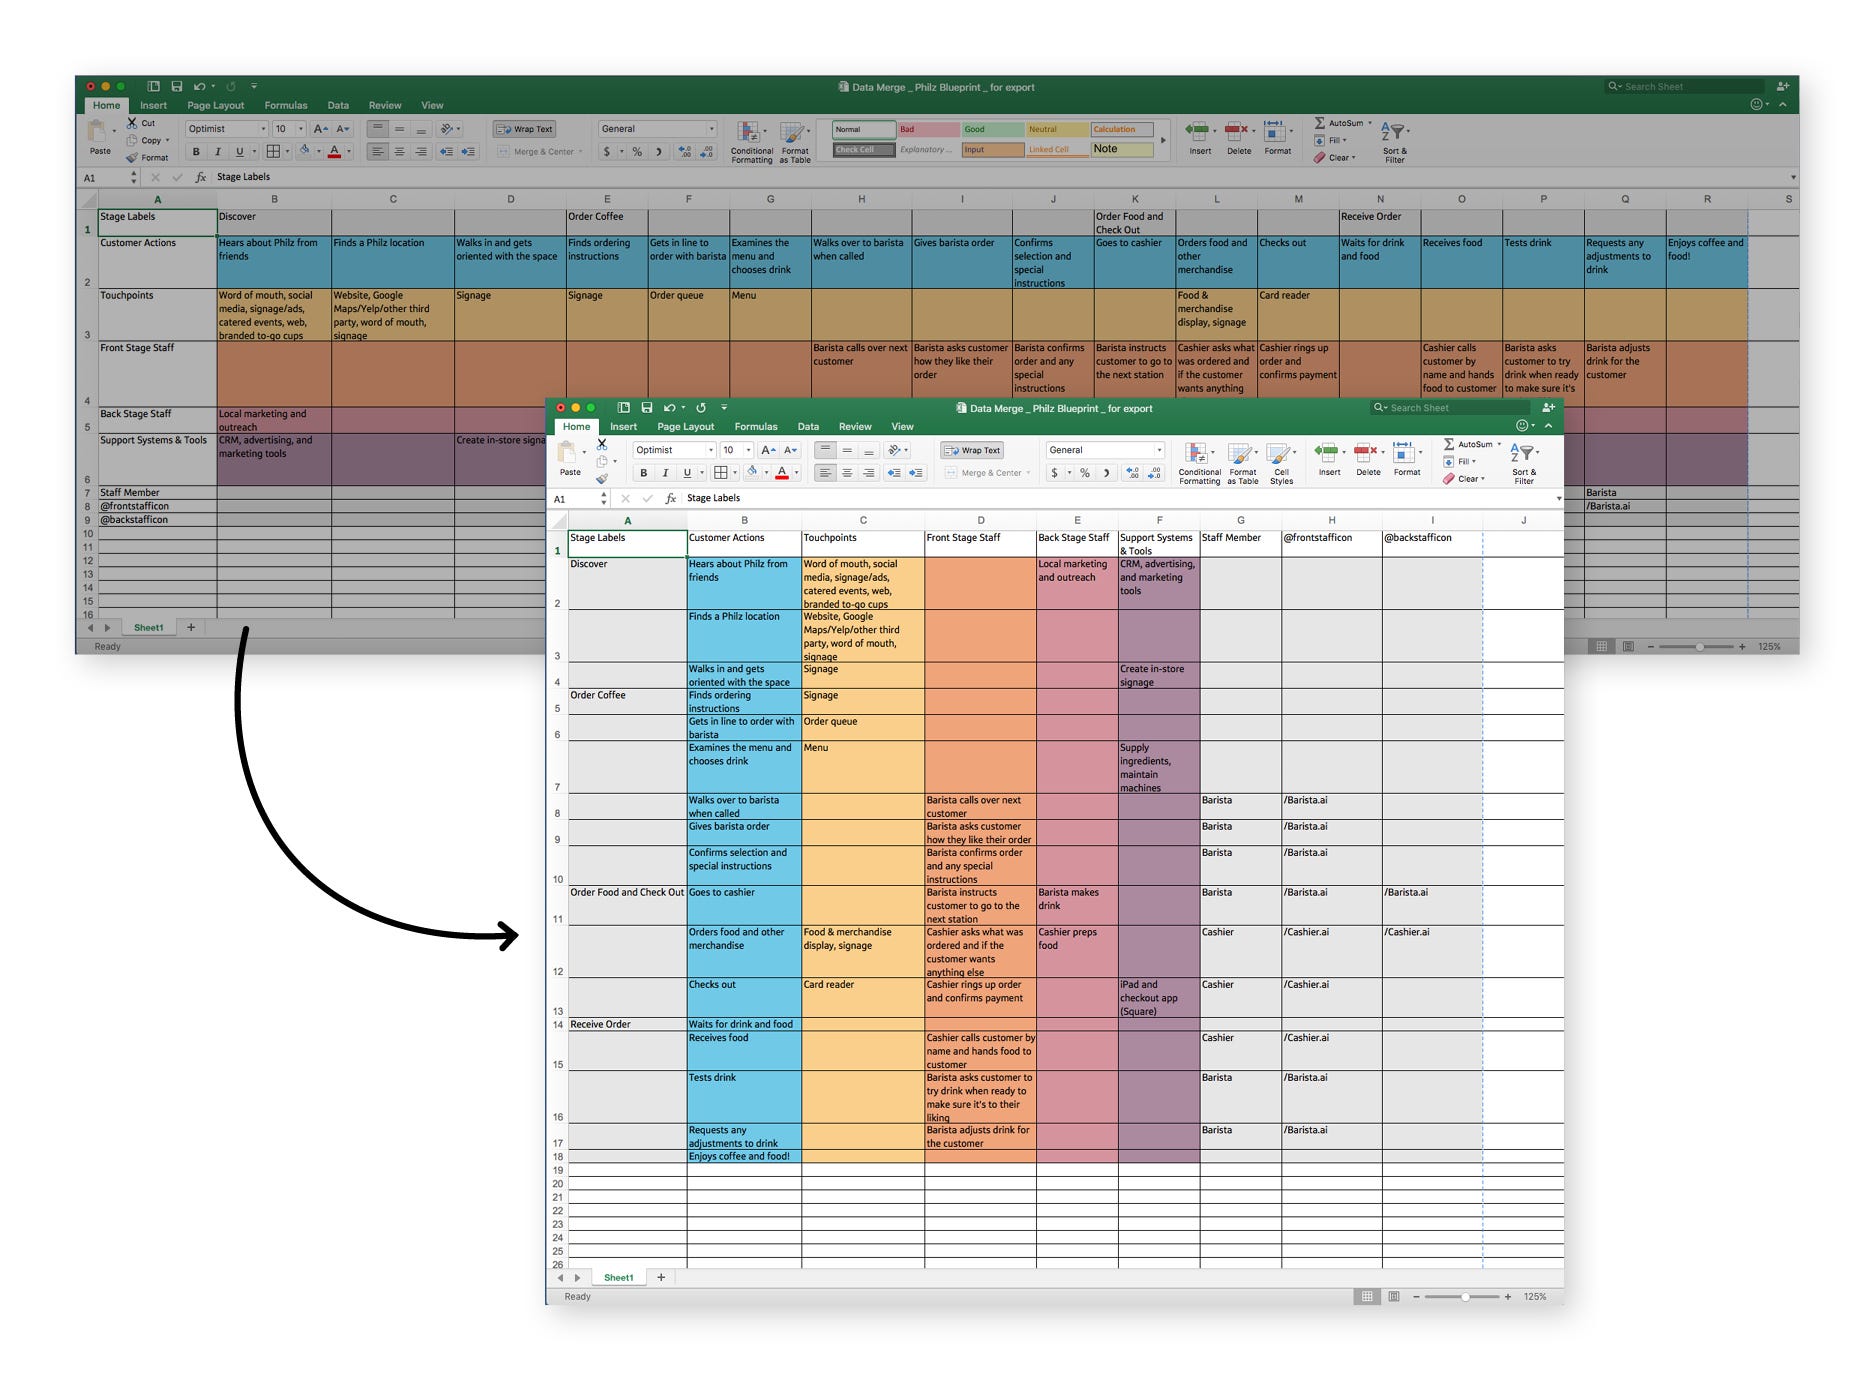Click the Paste icon in the front window
Image resolution: width=1875 pixels, height=1381 pixels.
(568, 453)
